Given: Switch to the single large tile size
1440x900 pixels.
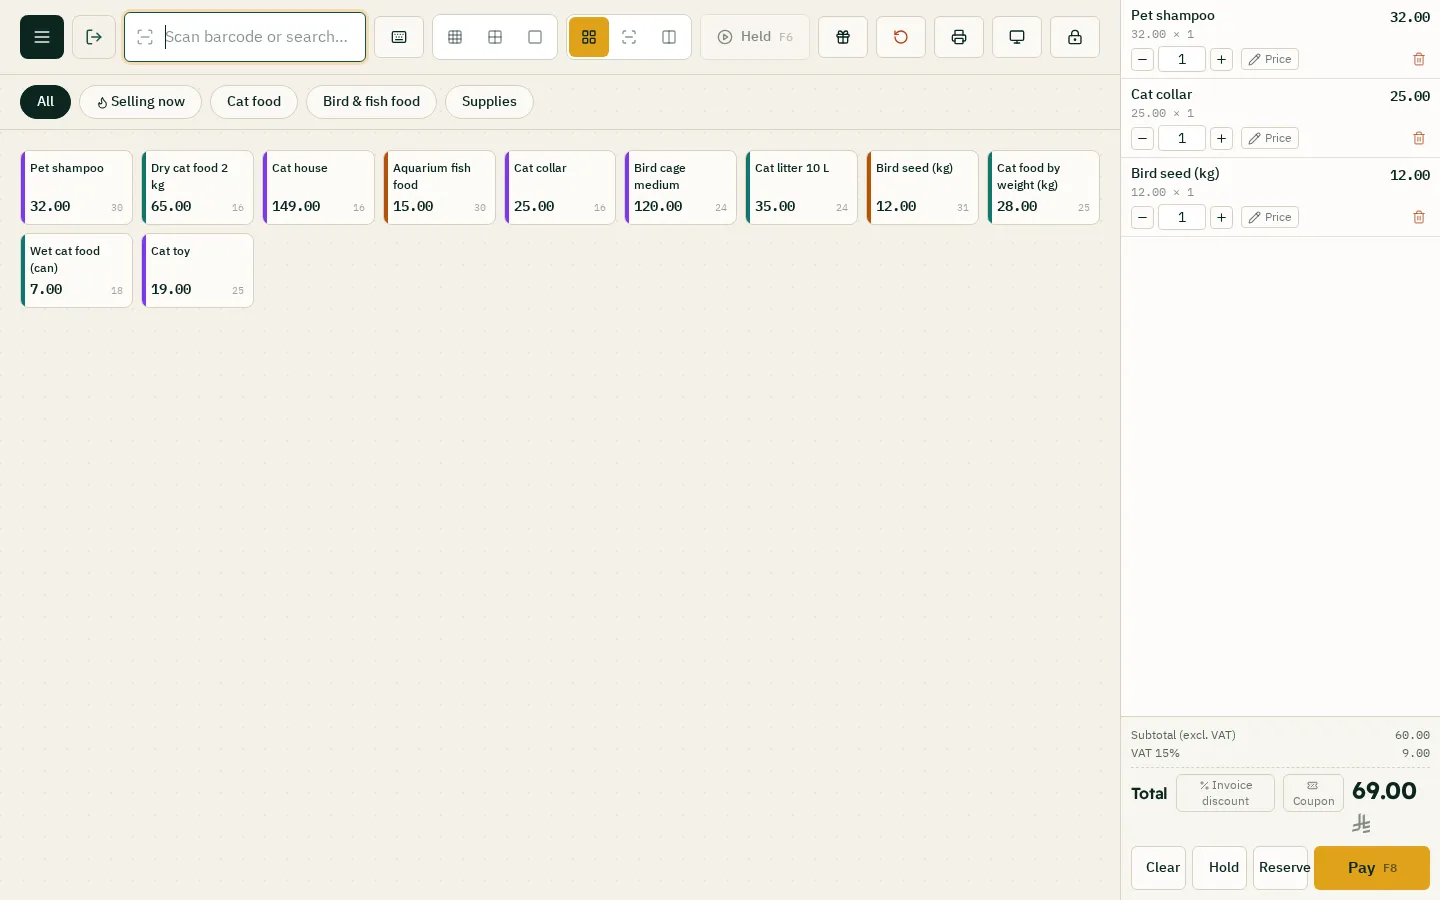Looking at the screenshot, I should coord(535,37).
